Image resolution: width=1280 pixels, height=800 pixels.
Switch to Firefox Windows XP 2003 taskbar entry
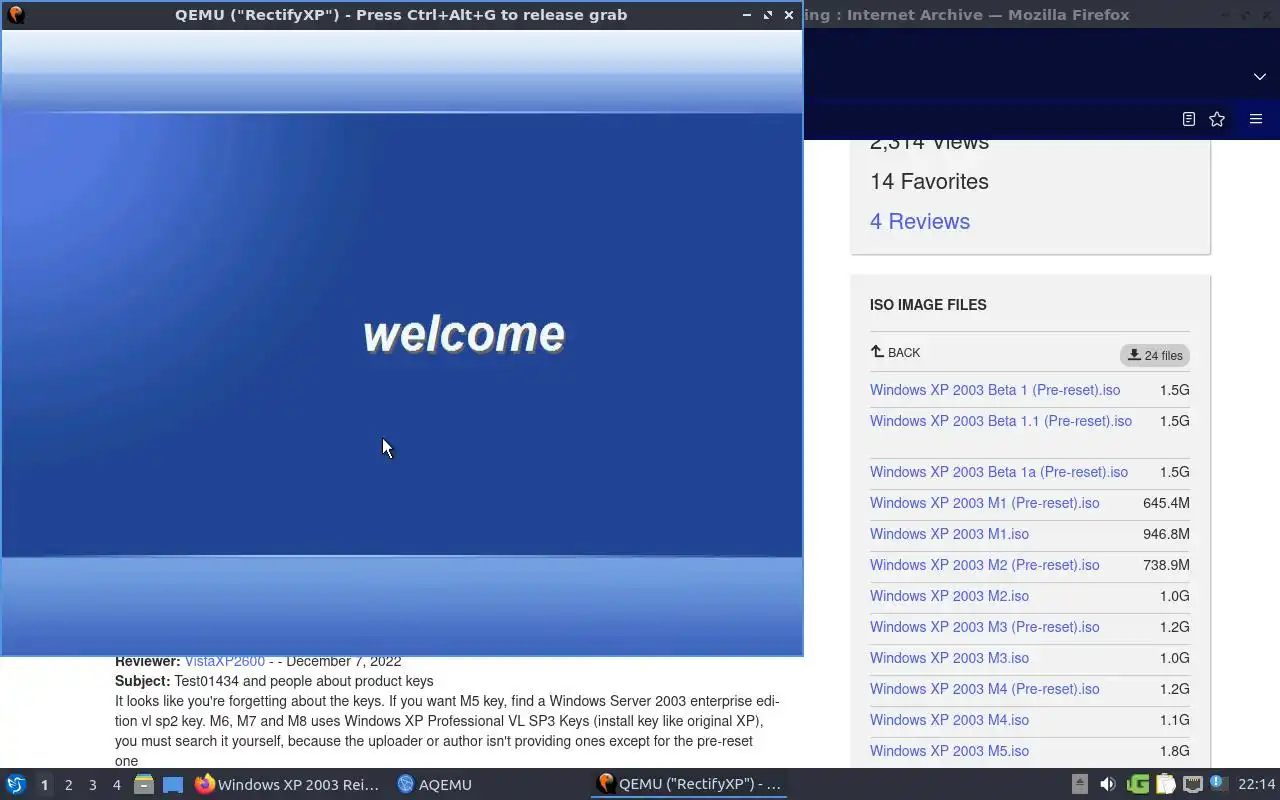287,785
